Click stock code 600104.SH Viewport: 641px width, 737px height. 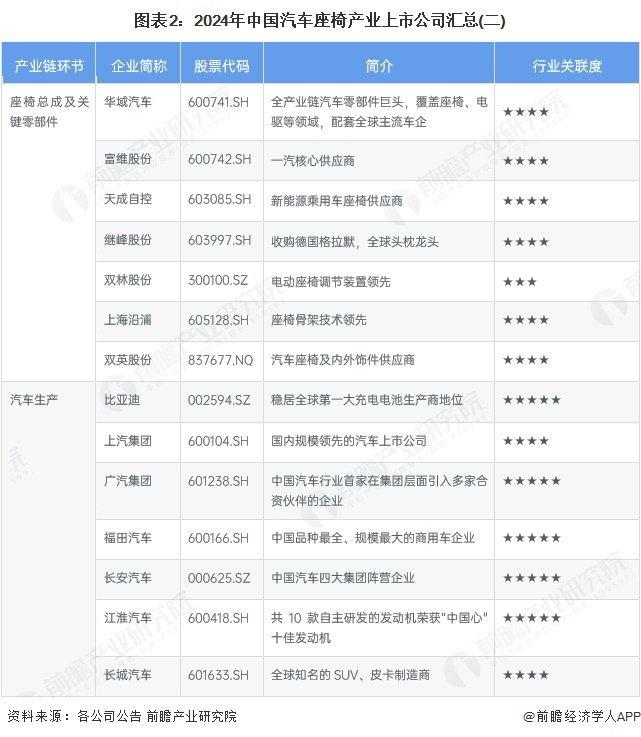click(x=219, y=441)
